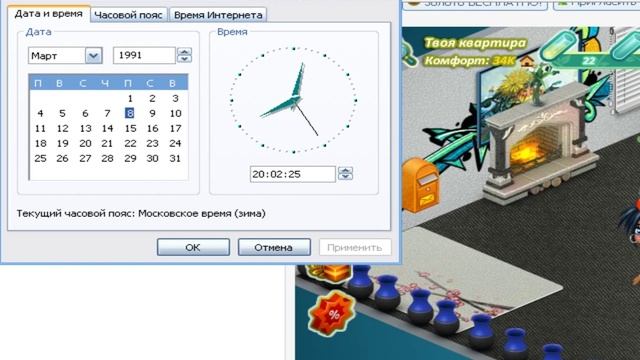This screenshot has height=360, width=640.
Task: Select day 25 in the calendar
Action: click(40, 158)
